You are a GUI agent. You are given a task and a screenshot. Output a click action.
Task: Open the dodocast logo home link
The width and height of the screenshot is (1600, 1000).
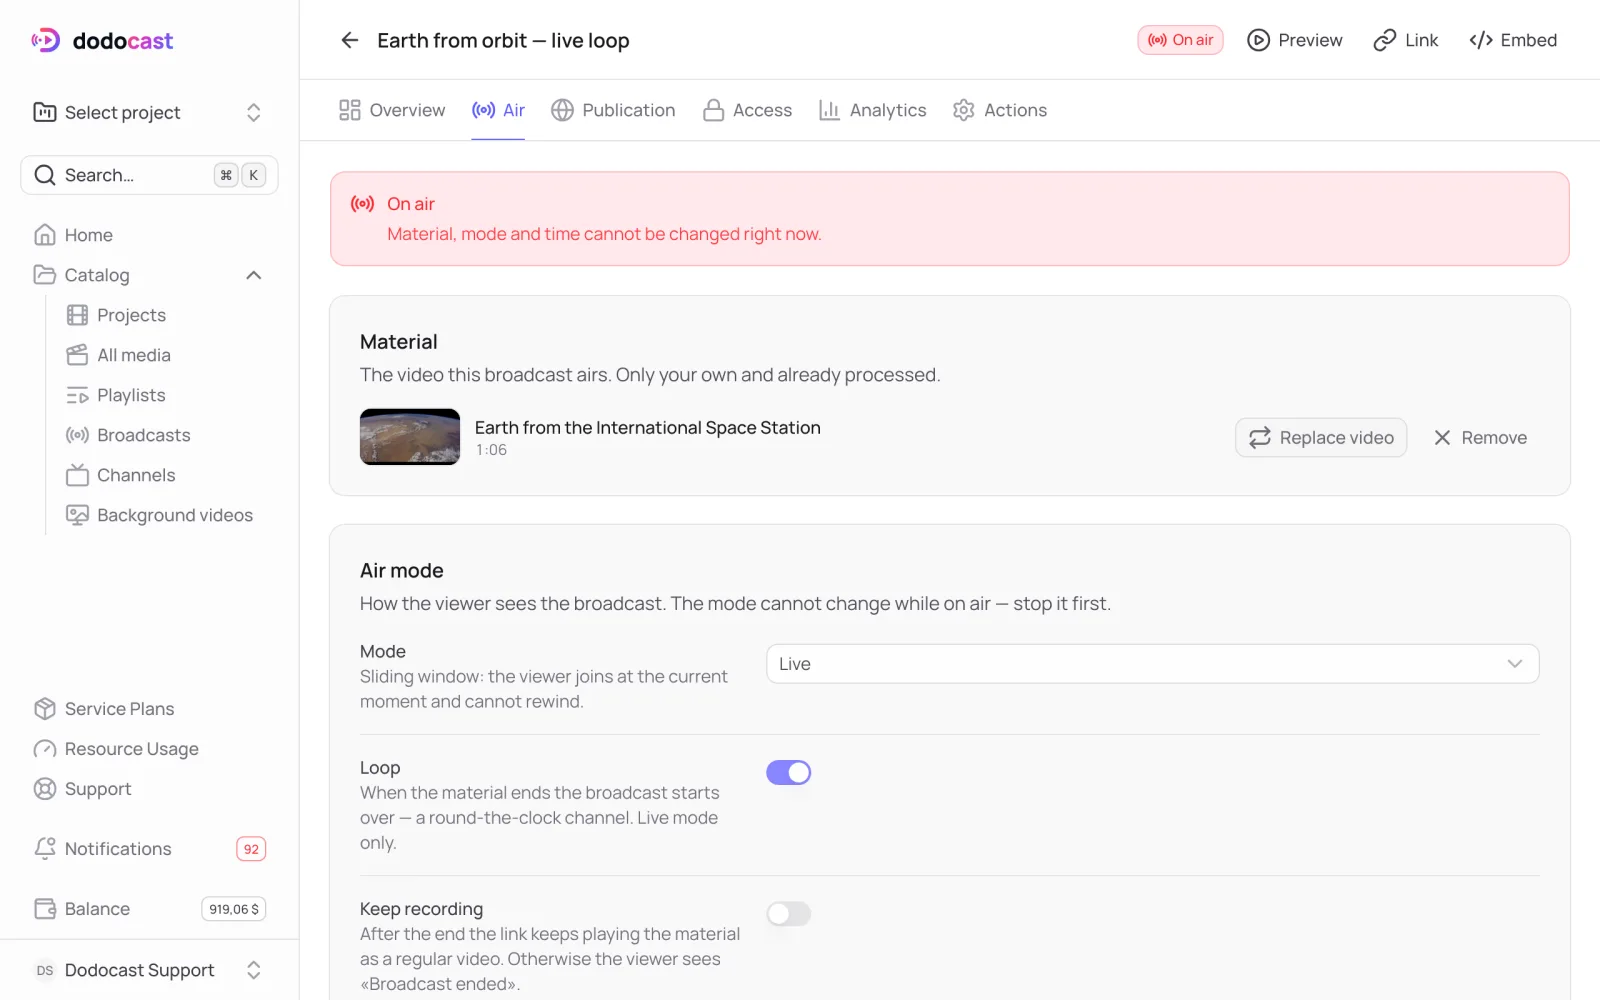(x=102, y=40)
